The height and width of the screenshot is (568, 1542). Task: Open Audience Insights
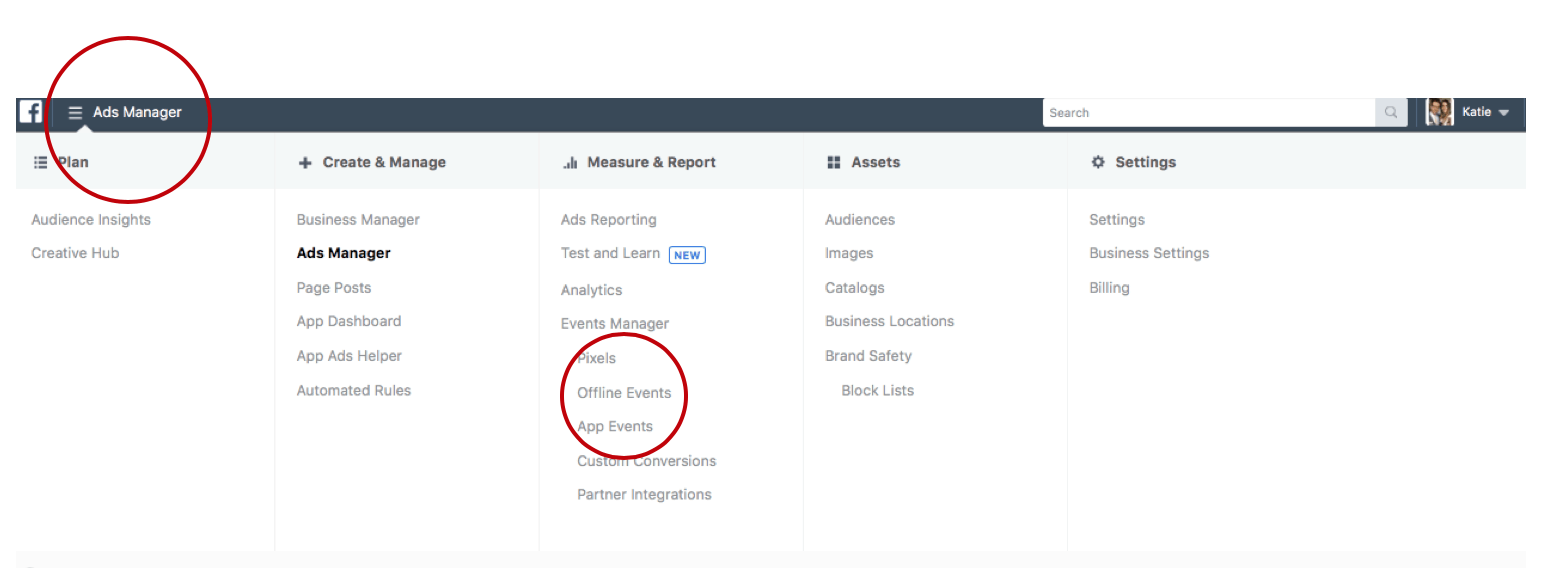pyautogui.click(x=91, y=220)
